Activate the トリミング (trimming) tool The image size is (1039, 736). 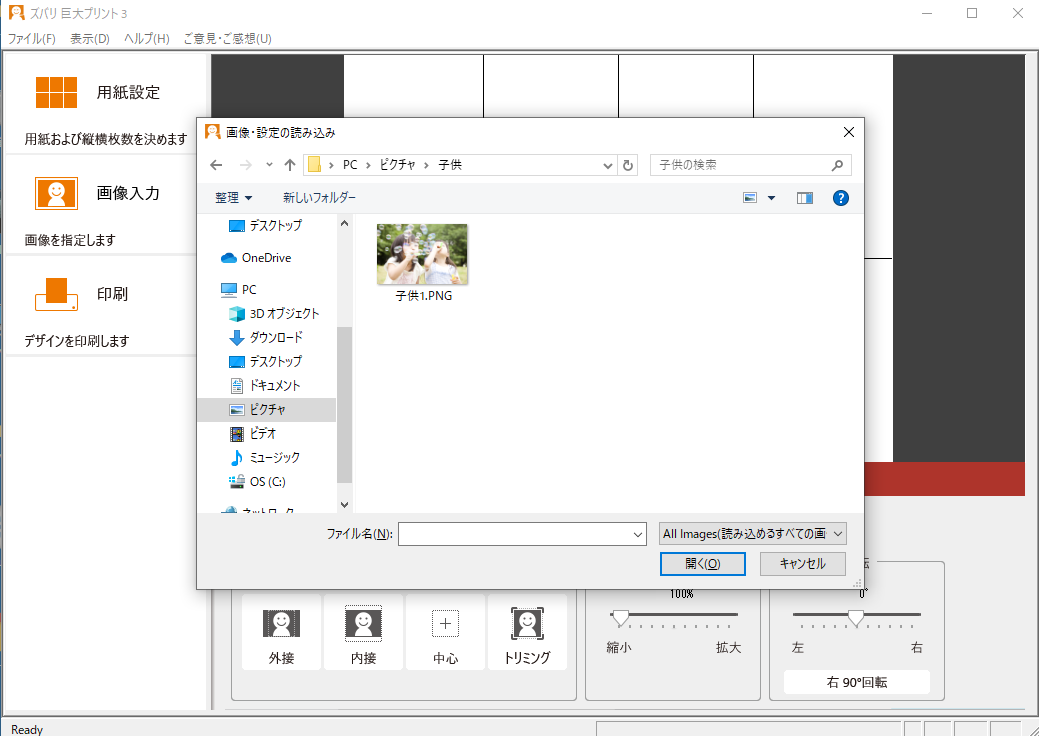(527, 632)
